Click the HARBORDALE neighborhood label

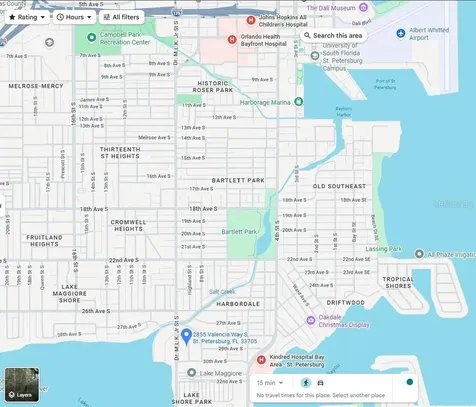coord(238,304)
